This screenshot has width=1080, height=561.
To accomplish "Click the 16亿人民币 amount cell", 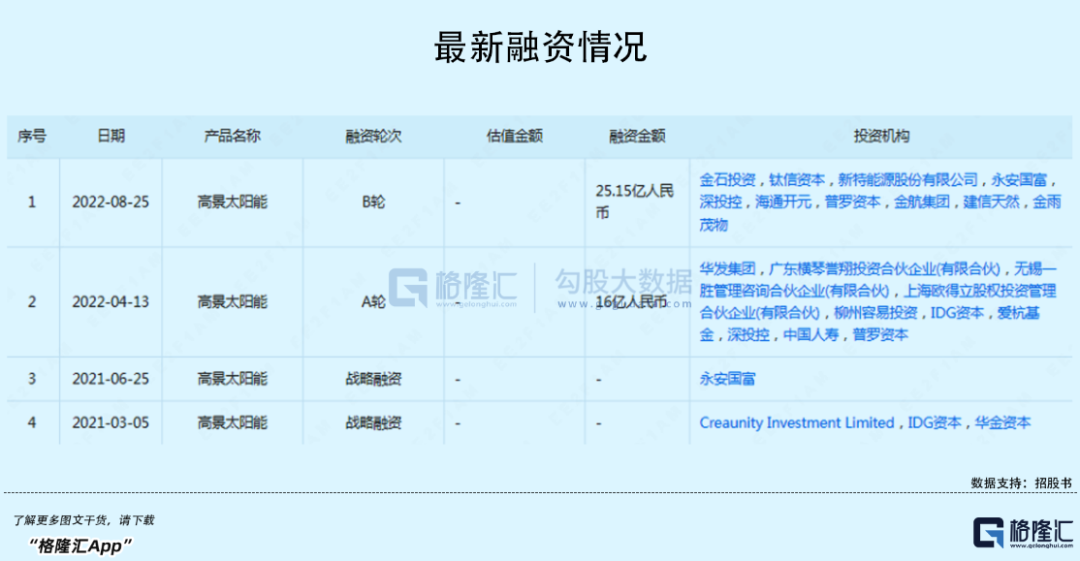I will (631, 302).
